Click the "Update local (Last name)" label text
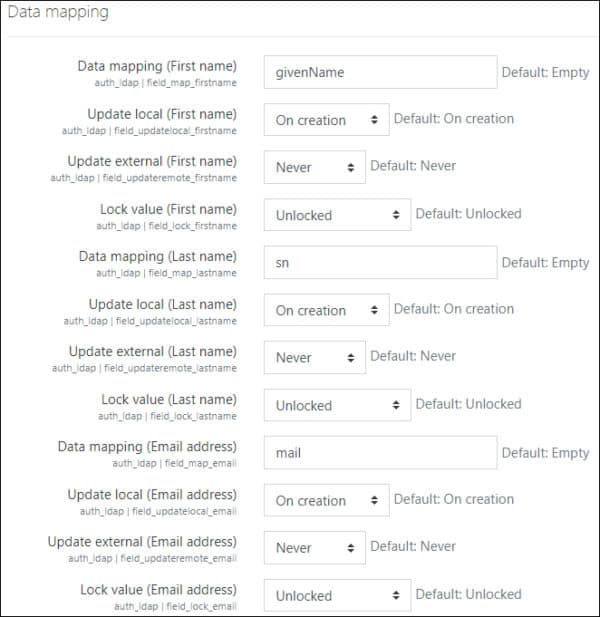600x617 pixels. 163,304
